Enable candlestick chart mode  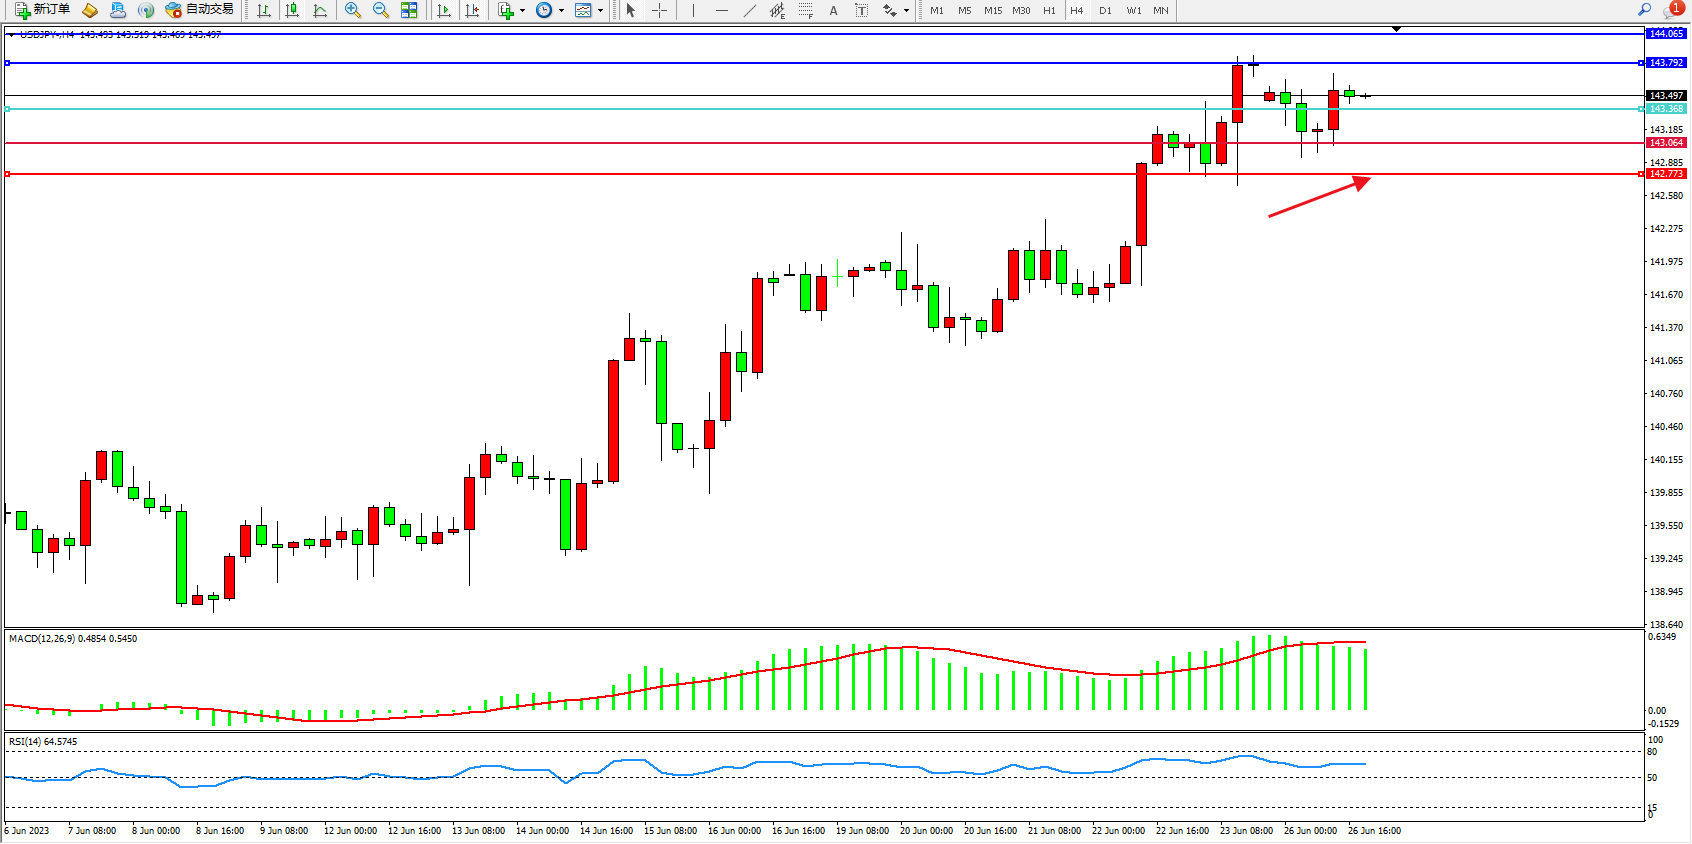(x=292, y=10)
